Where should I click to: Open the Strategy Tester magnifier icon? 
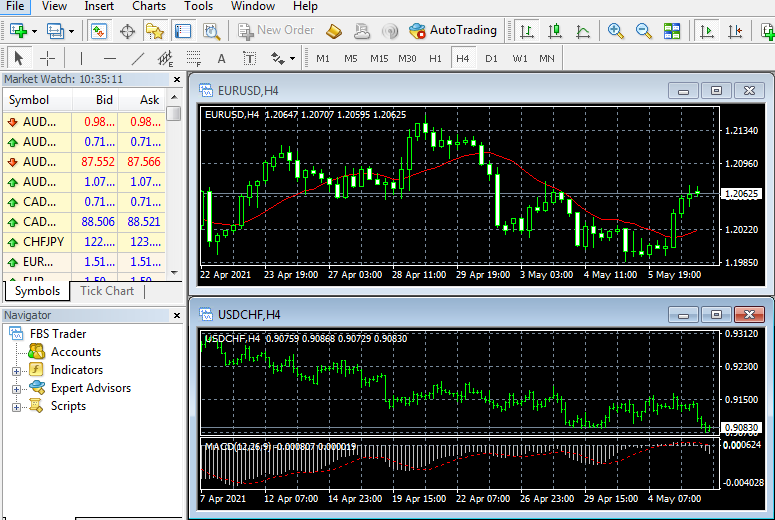(212, 31)
